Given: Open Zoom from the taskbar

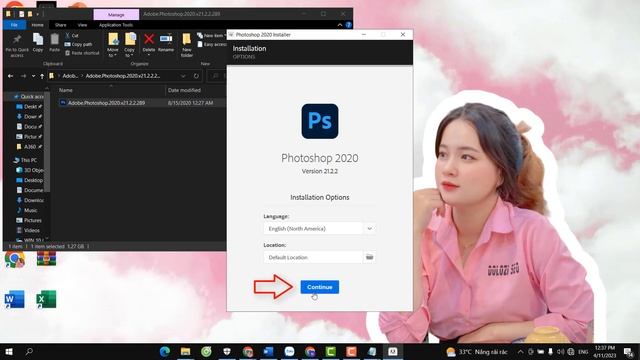Looking at the screenshot, I should coord(289,351).
